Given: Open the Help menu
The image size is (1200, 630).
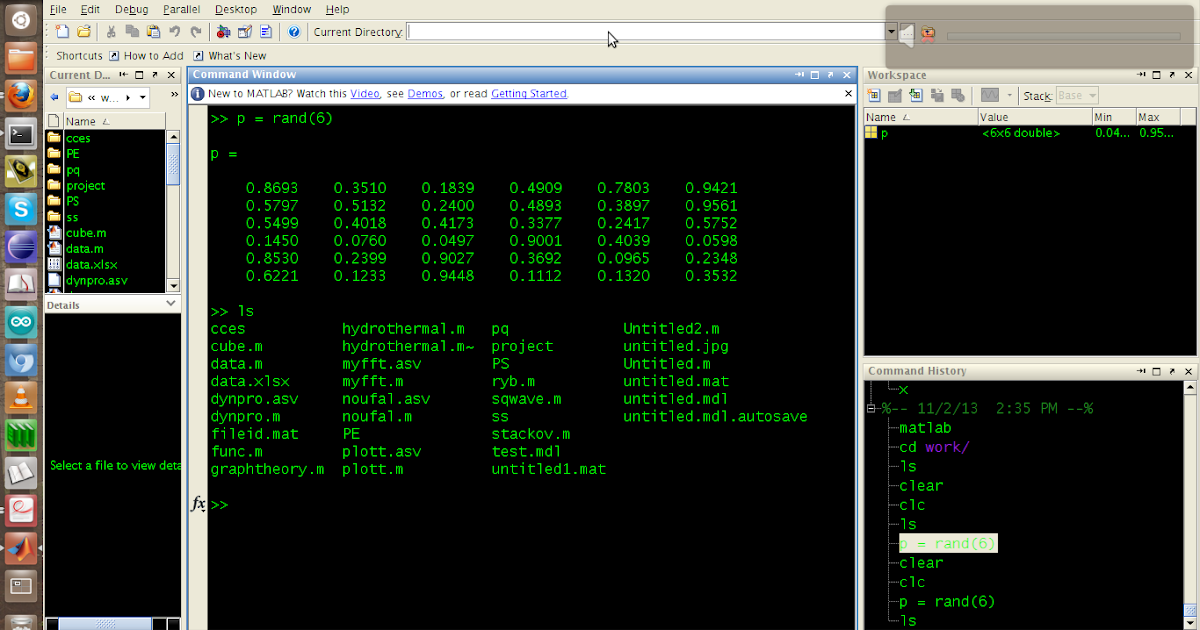Looking at the screenshot, I should (x=337, y=9).
